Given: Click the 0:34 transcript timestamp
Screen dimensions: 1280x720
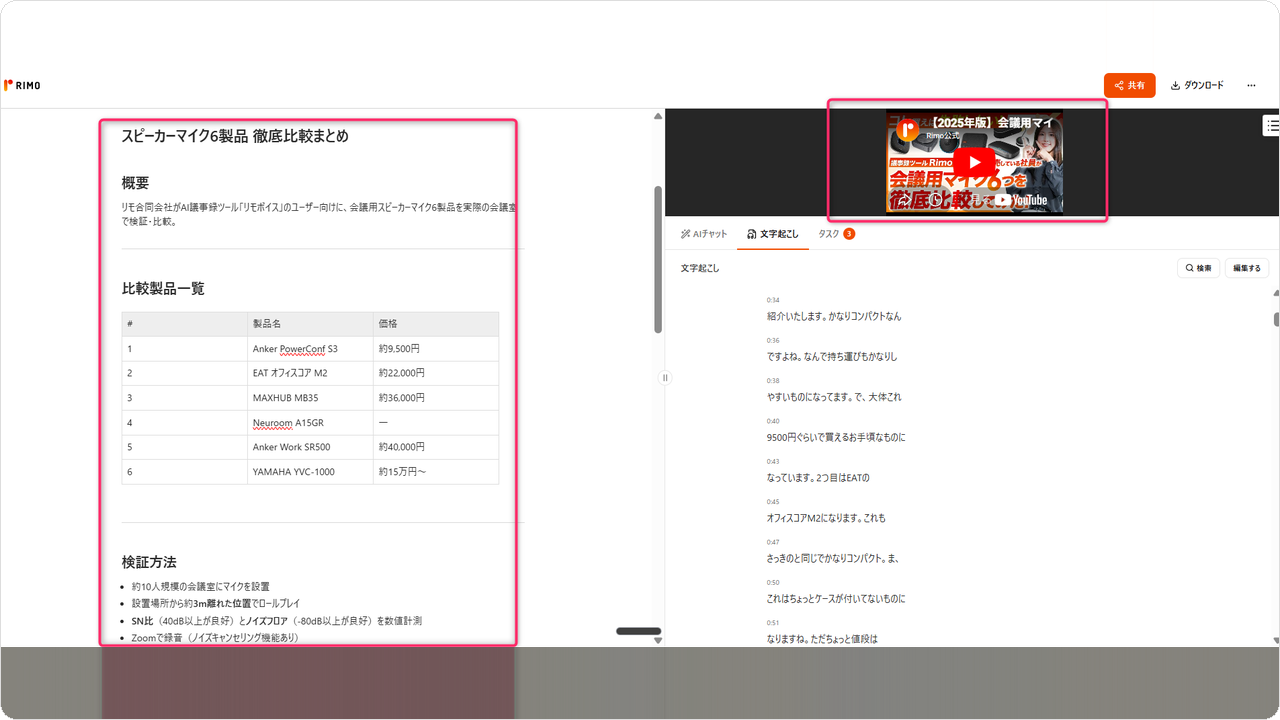Looking at the screenshot, I should point(773,300).
